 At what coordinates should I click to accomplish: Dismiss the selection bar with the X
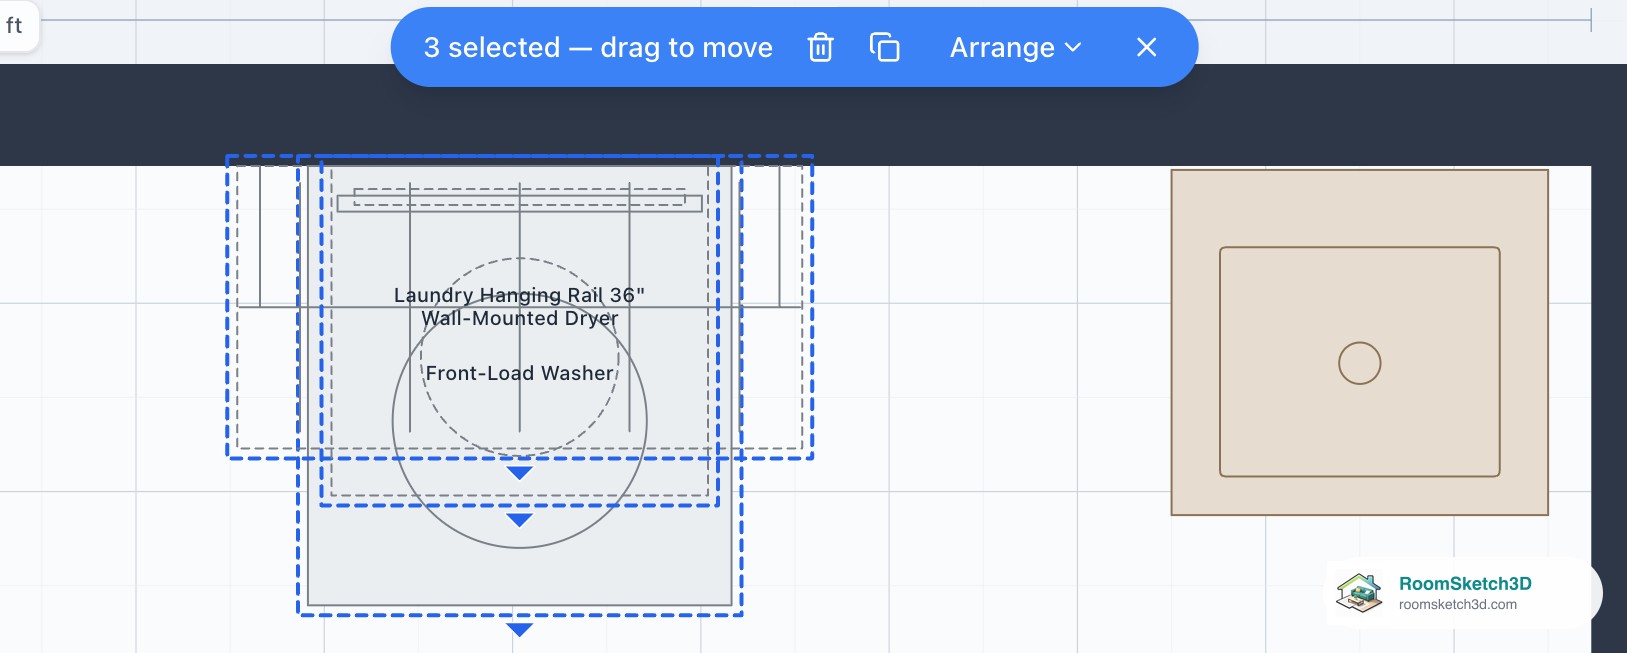1147,47
